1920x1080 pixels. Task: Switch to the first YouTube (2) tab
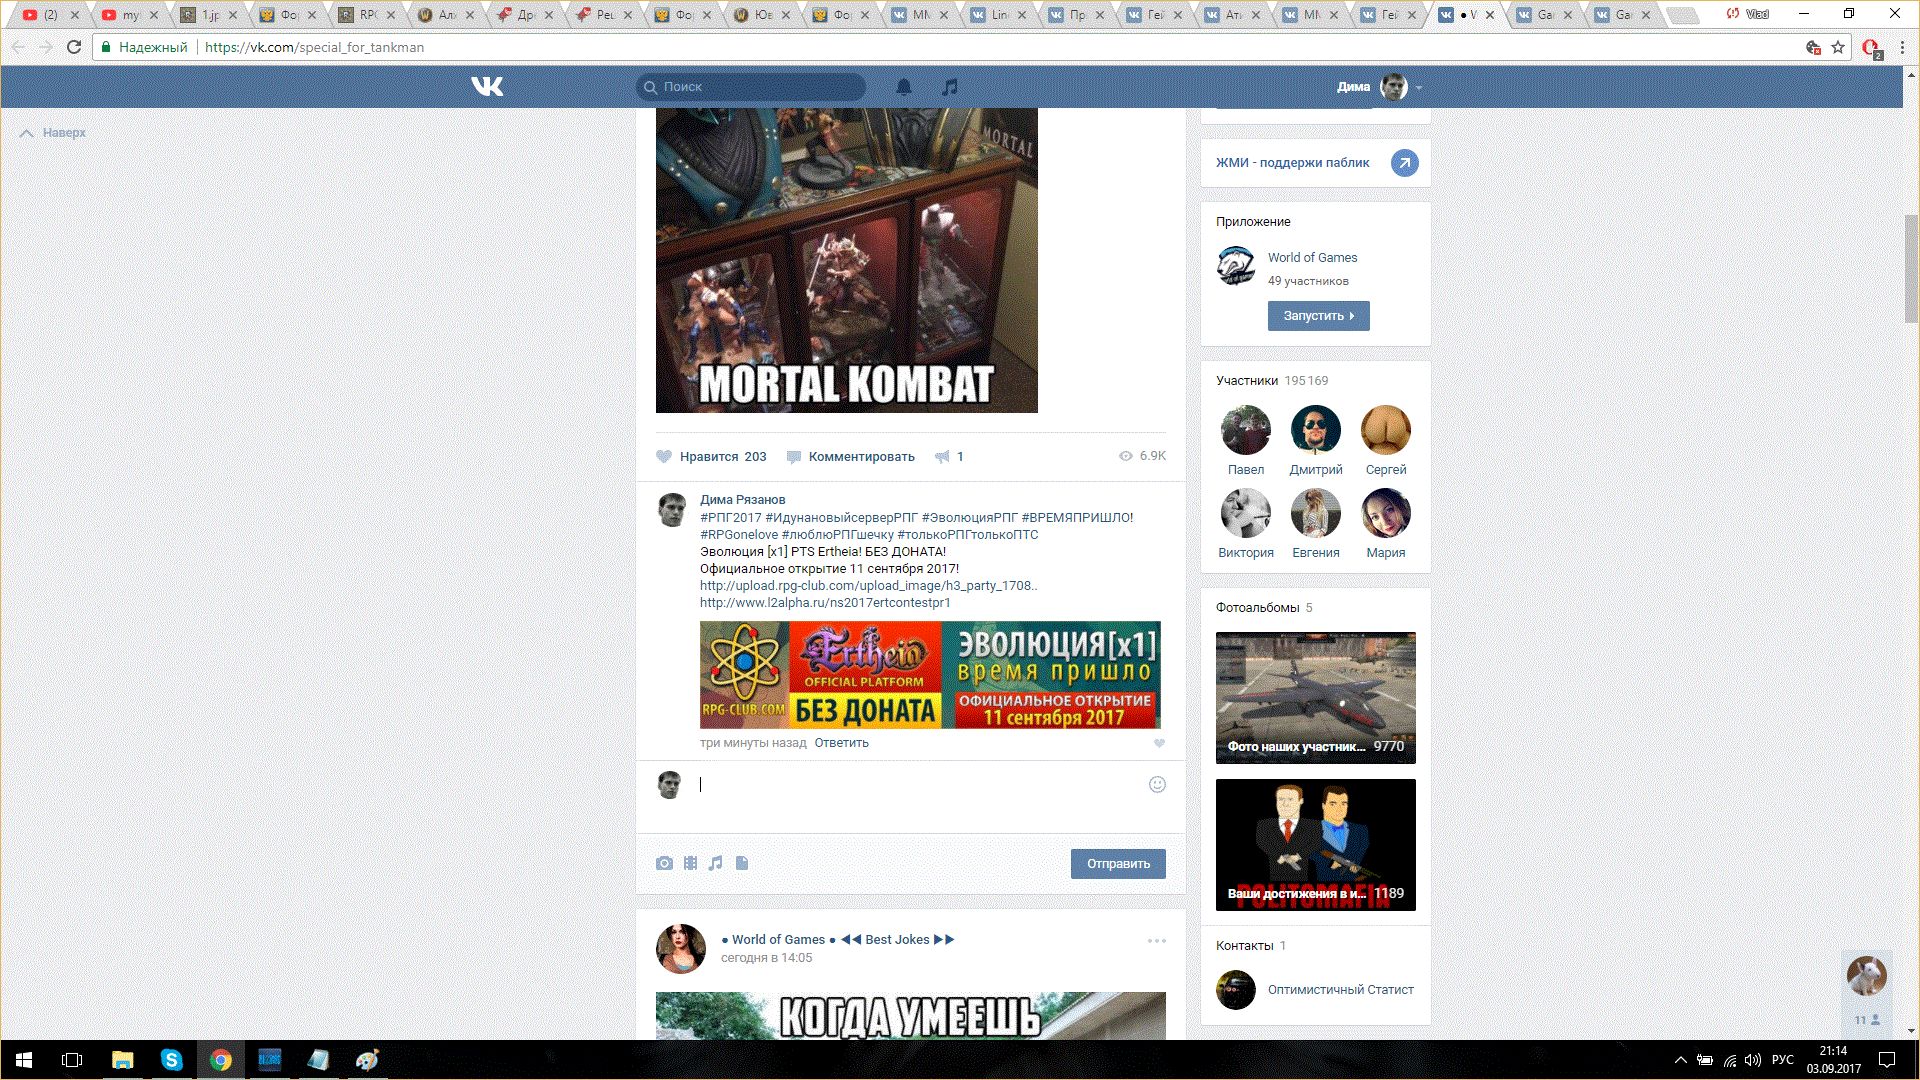coord(50,15)
